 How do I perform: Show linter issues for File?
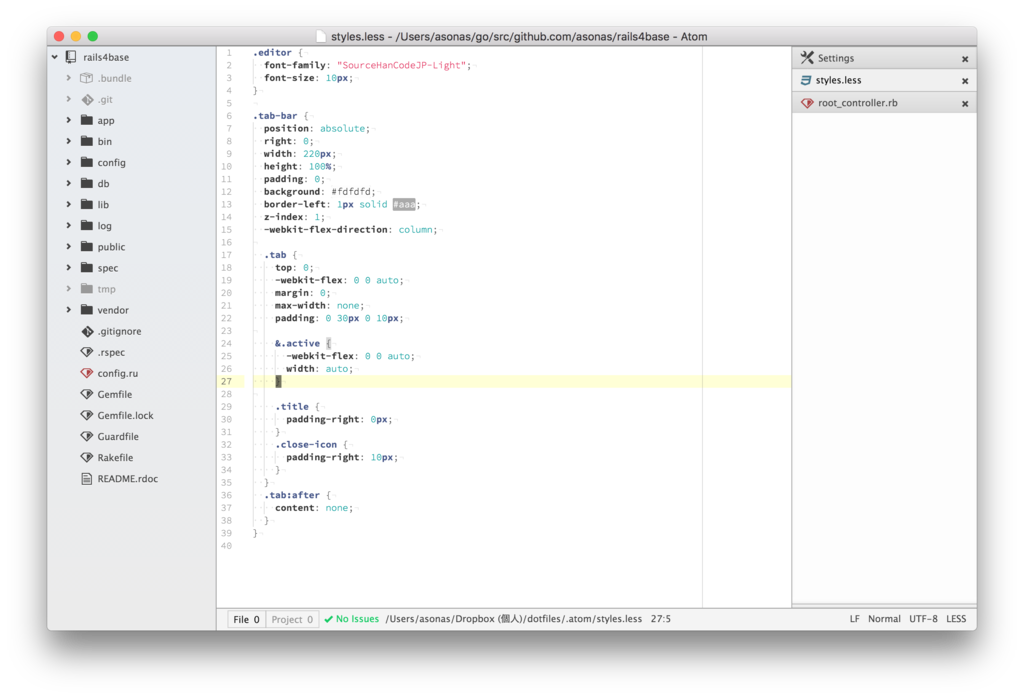(x=246, y=619)
